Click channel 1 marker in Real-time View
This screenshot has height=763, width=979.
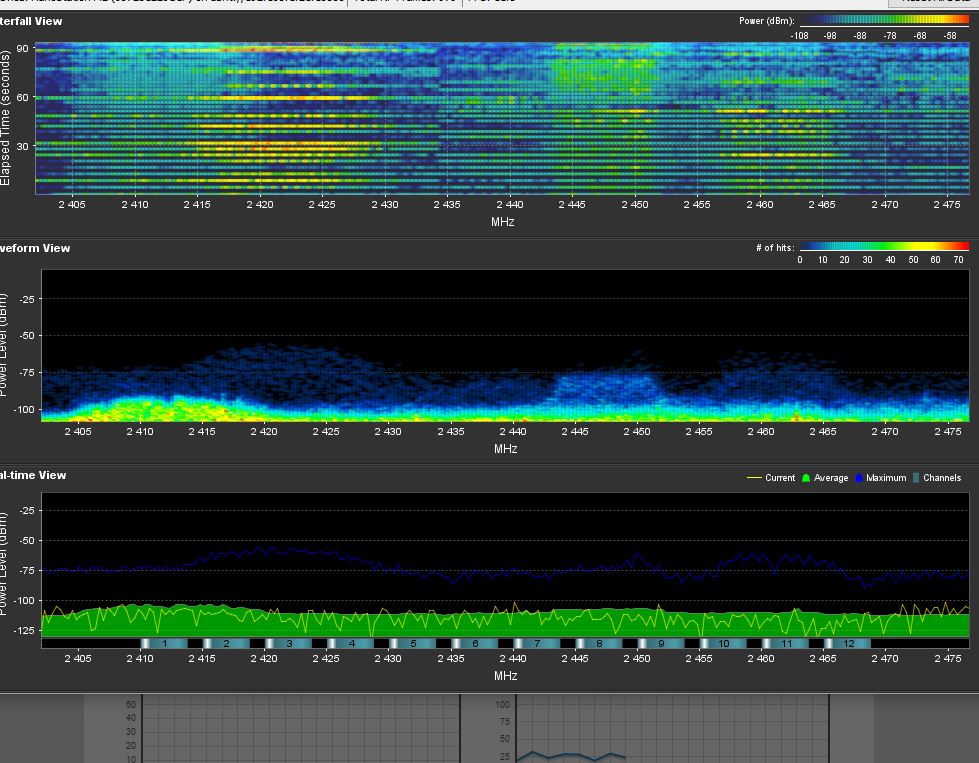(165, 644)
